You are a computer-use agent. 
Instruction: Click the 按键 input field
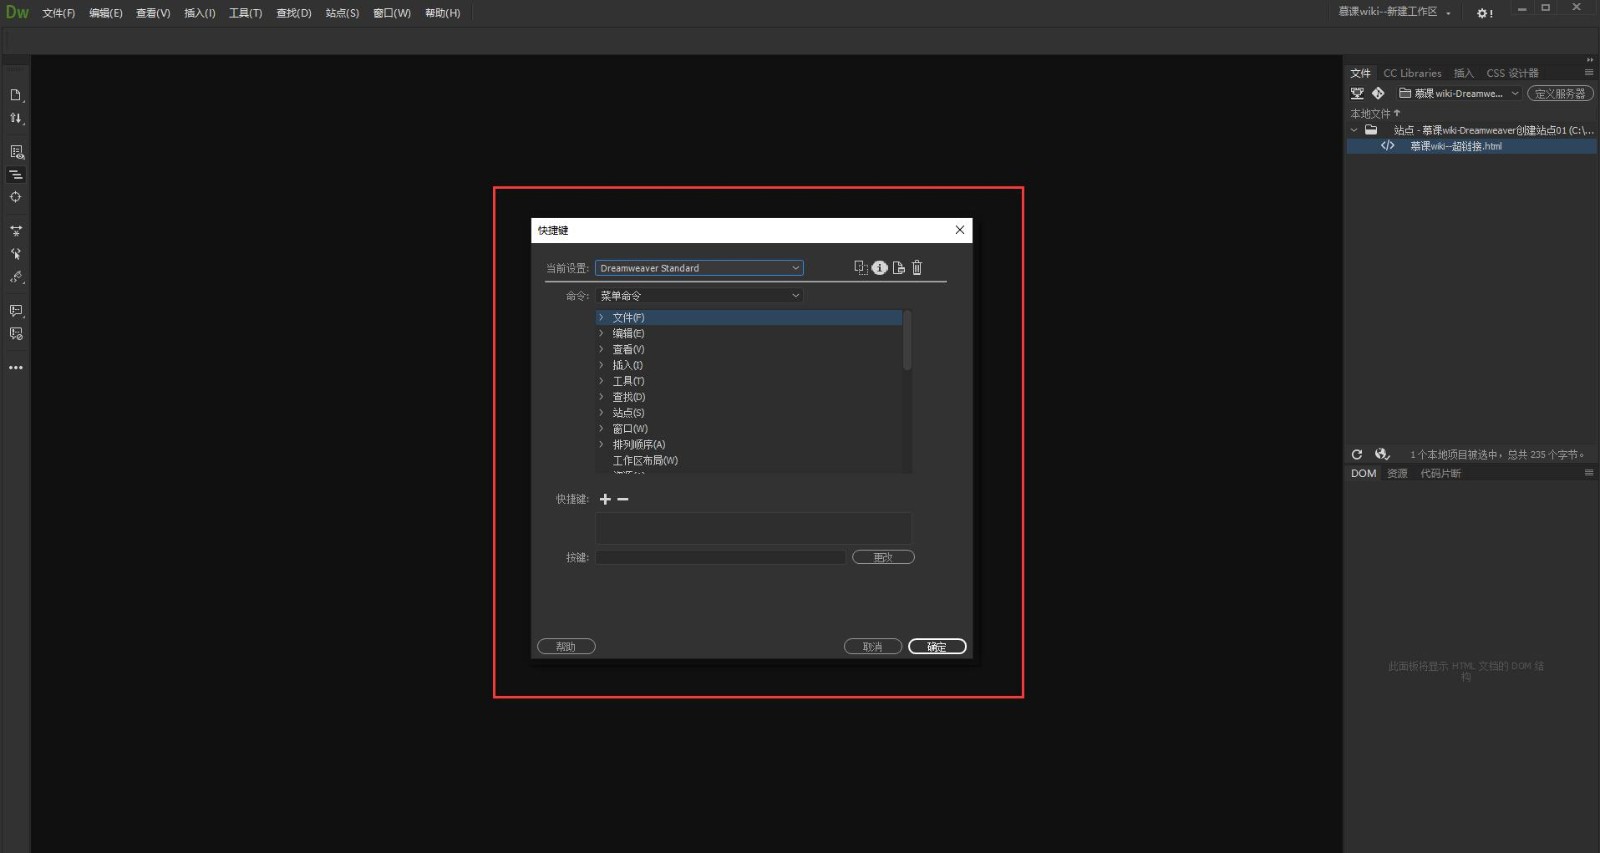point(720,558)
